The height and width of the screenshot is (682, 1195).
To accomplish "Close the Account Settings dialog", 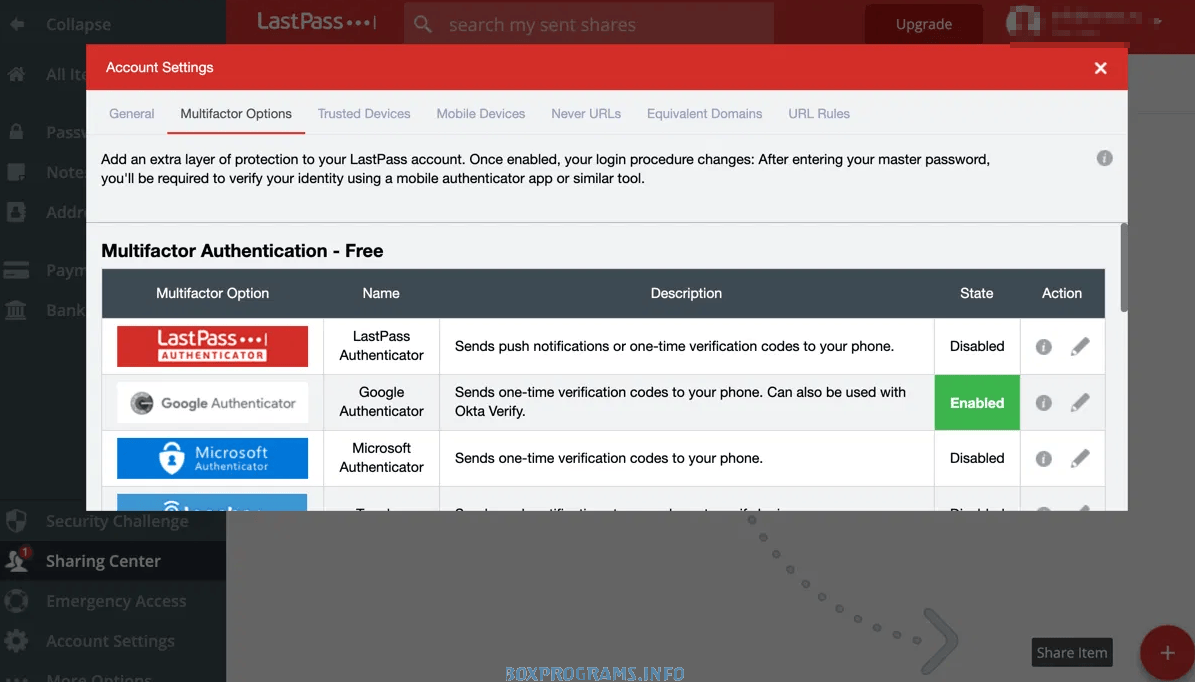I will (1100, 68).
